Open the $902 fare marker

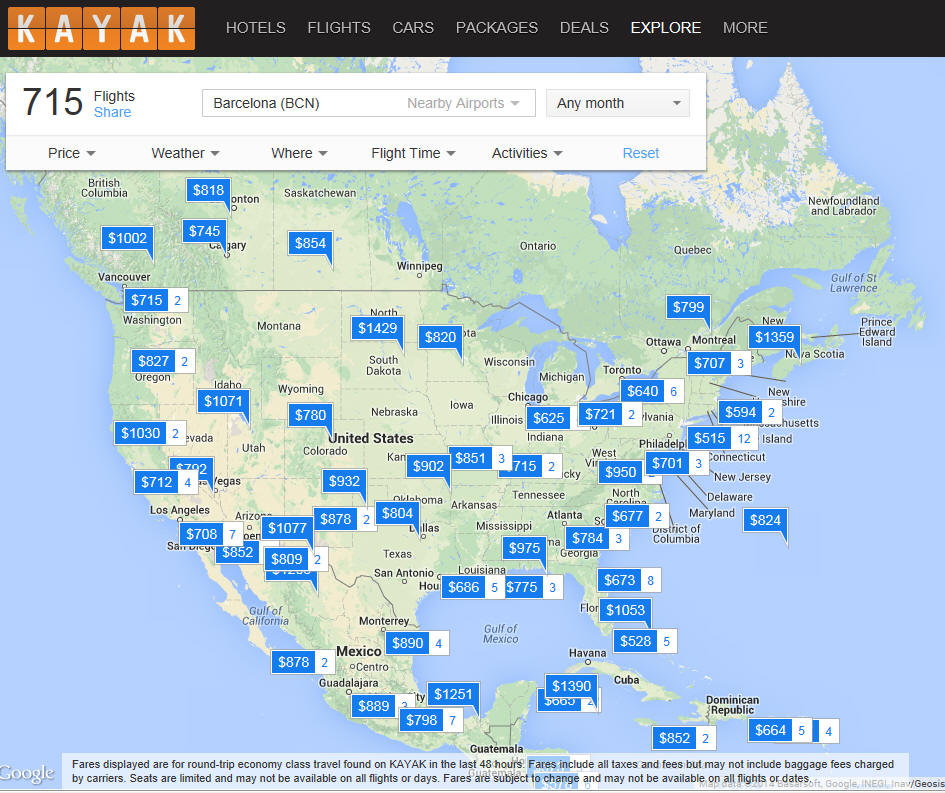428,466
